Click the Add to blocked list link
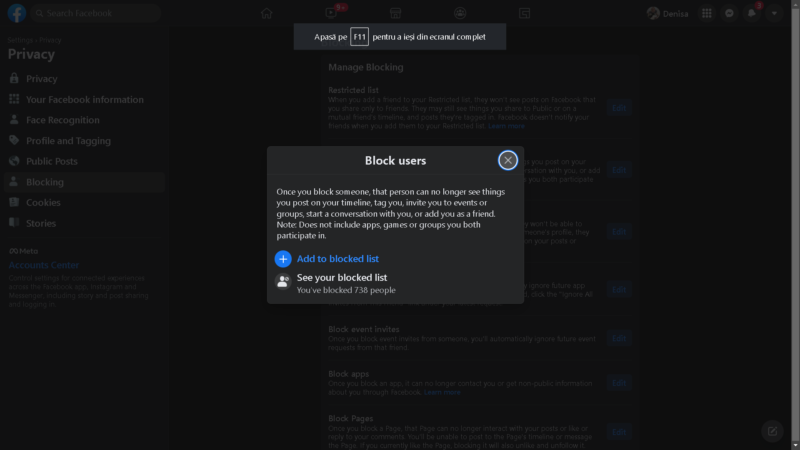The height and width of the screenshot is (450, 800). 340,259
